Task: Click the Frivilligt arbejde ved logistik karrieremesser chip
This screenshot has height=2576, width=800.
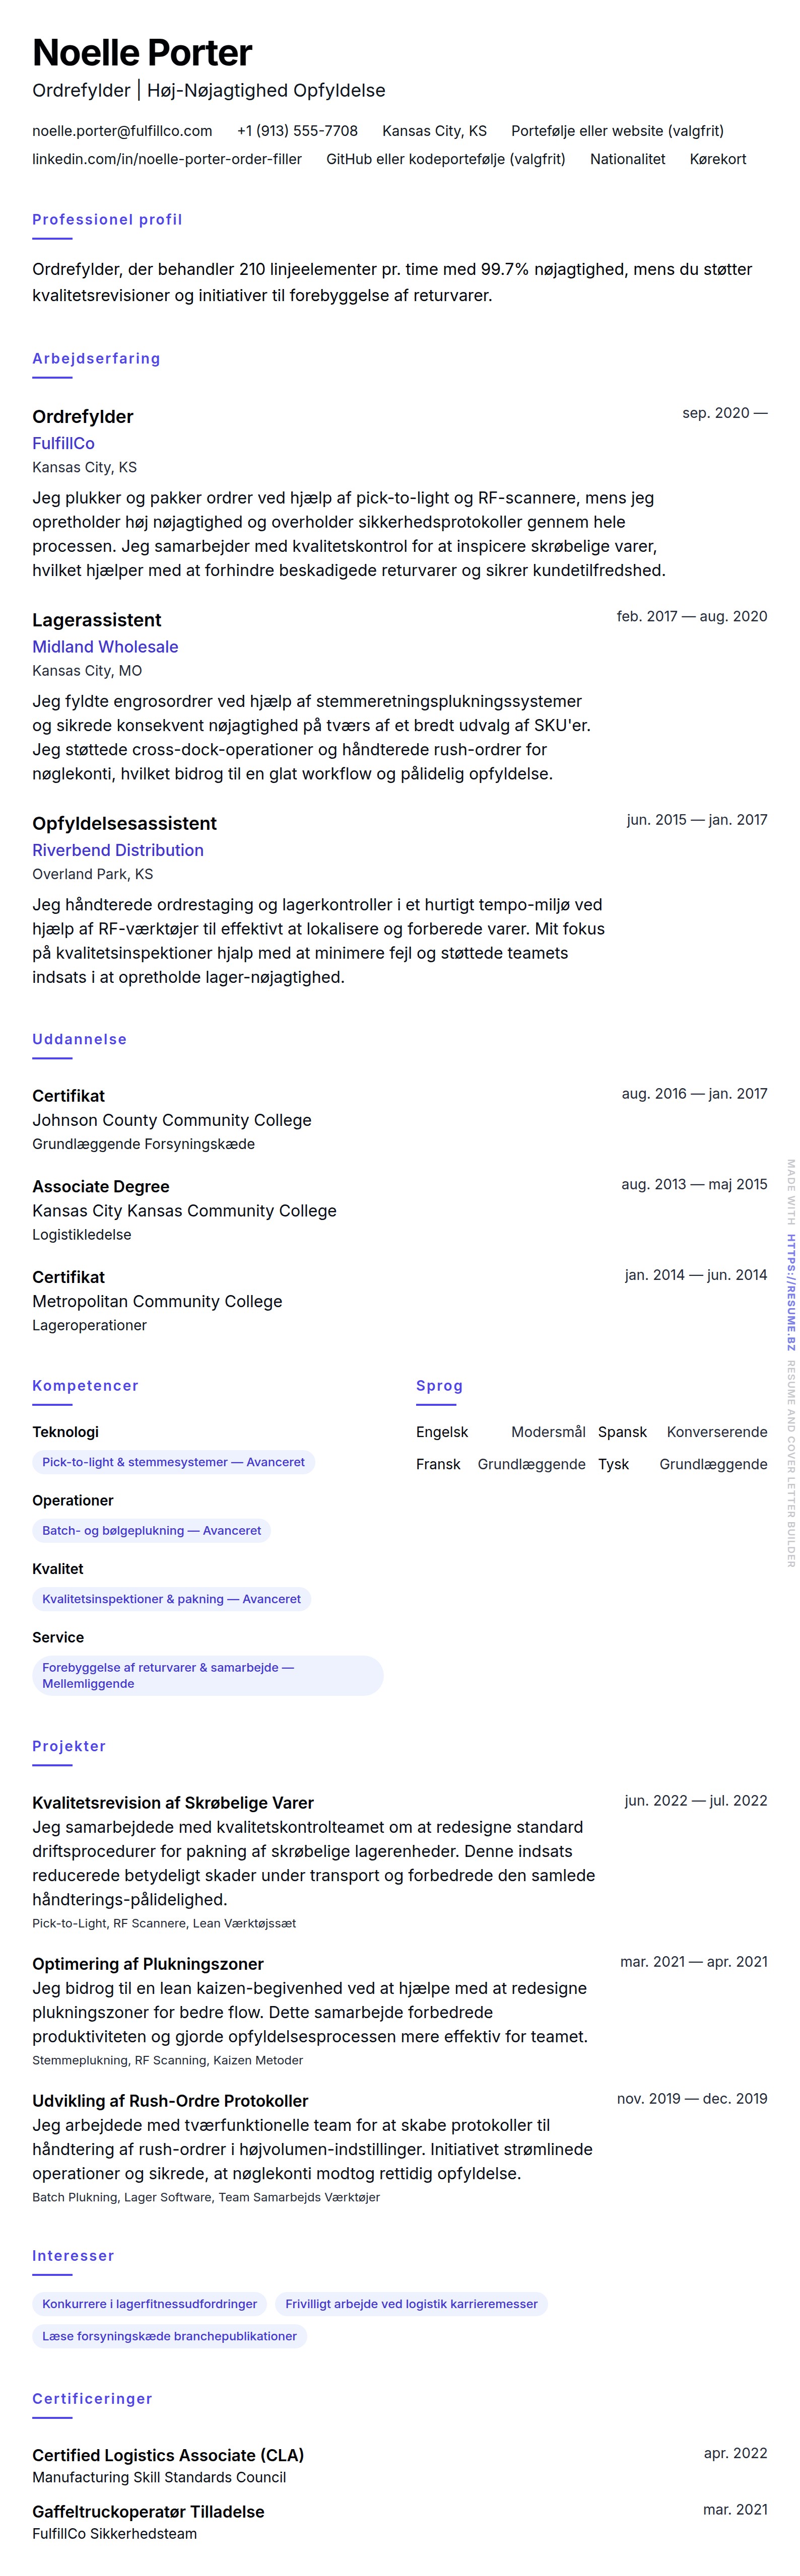Action: tap(411, 2304)
